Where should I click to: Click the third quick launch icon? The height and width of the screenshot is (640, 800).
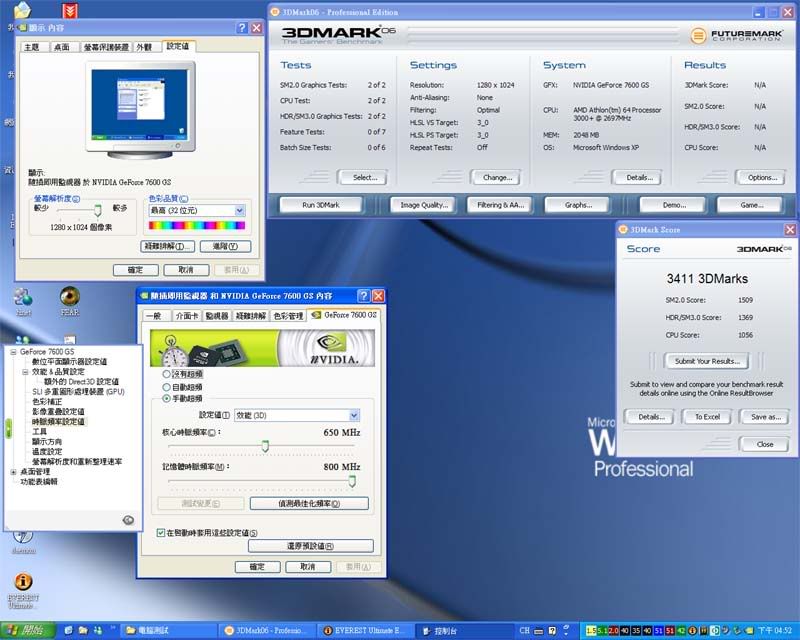[x=97, y=630]
